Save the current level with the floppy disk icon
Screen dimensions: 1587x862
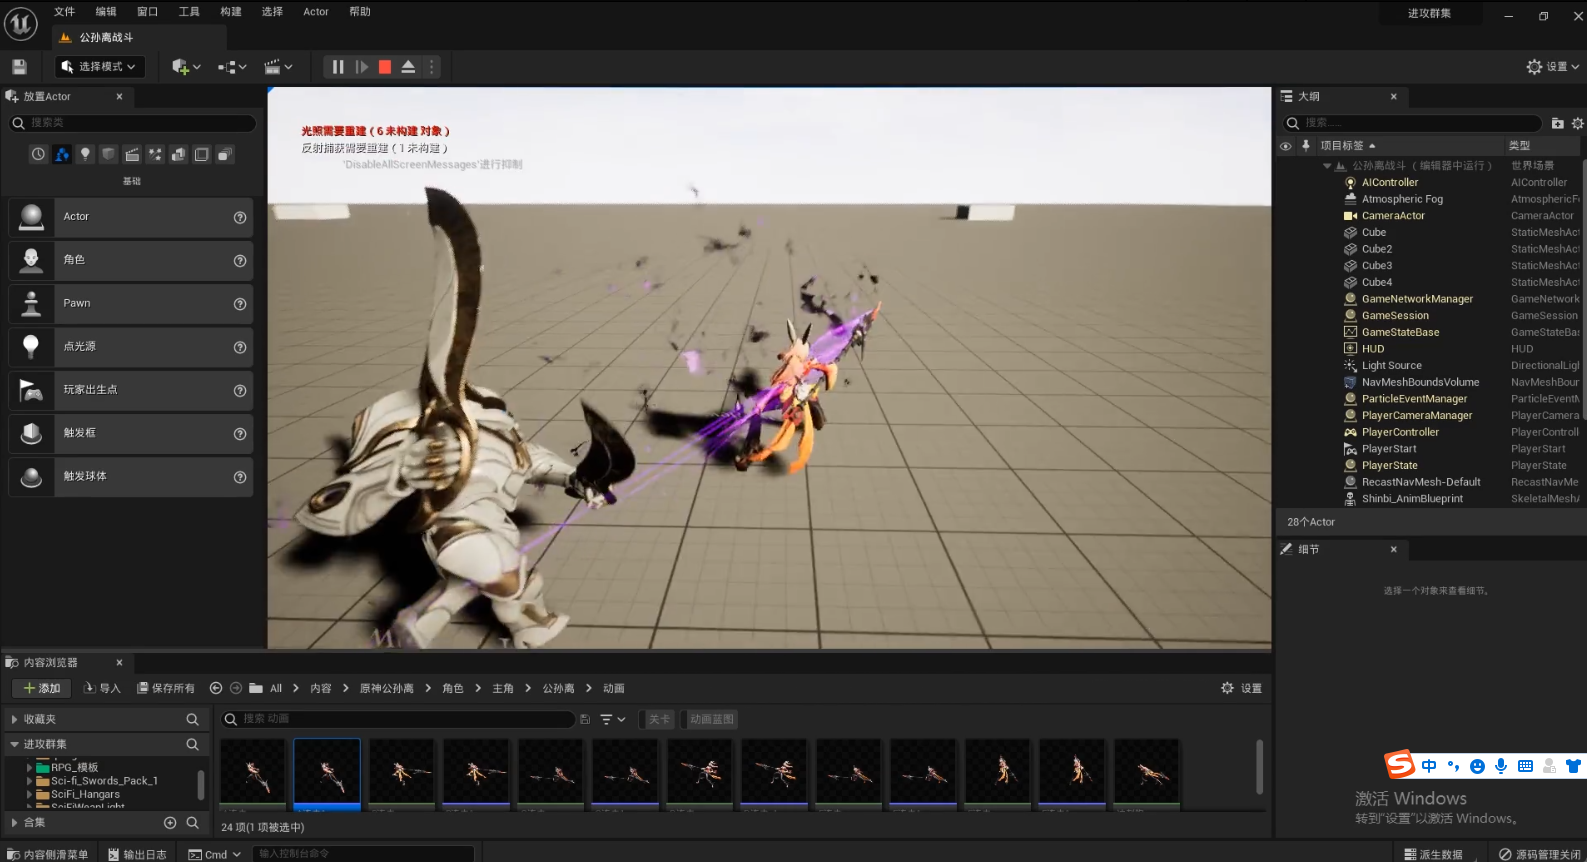(x=19, y=67)
